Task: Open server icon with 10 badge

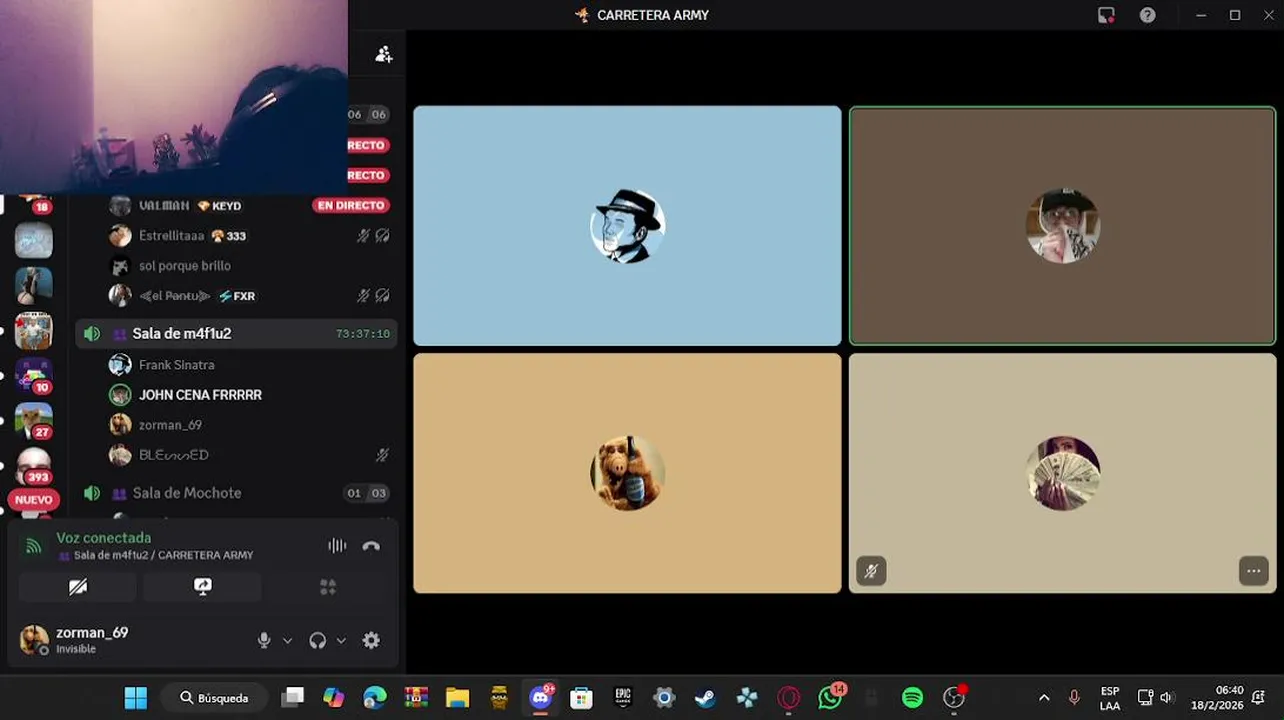Action: pos(33,376)
